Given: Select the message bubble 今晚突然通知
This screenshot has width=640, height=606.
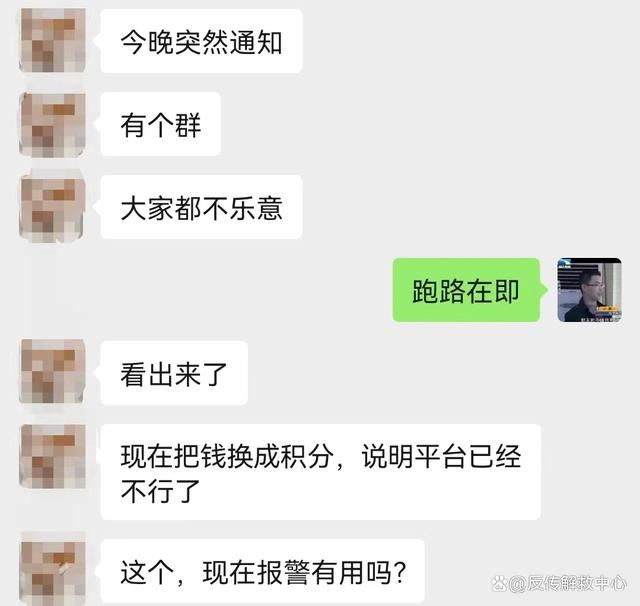Looking at the screenshot, I should (201, 41).
